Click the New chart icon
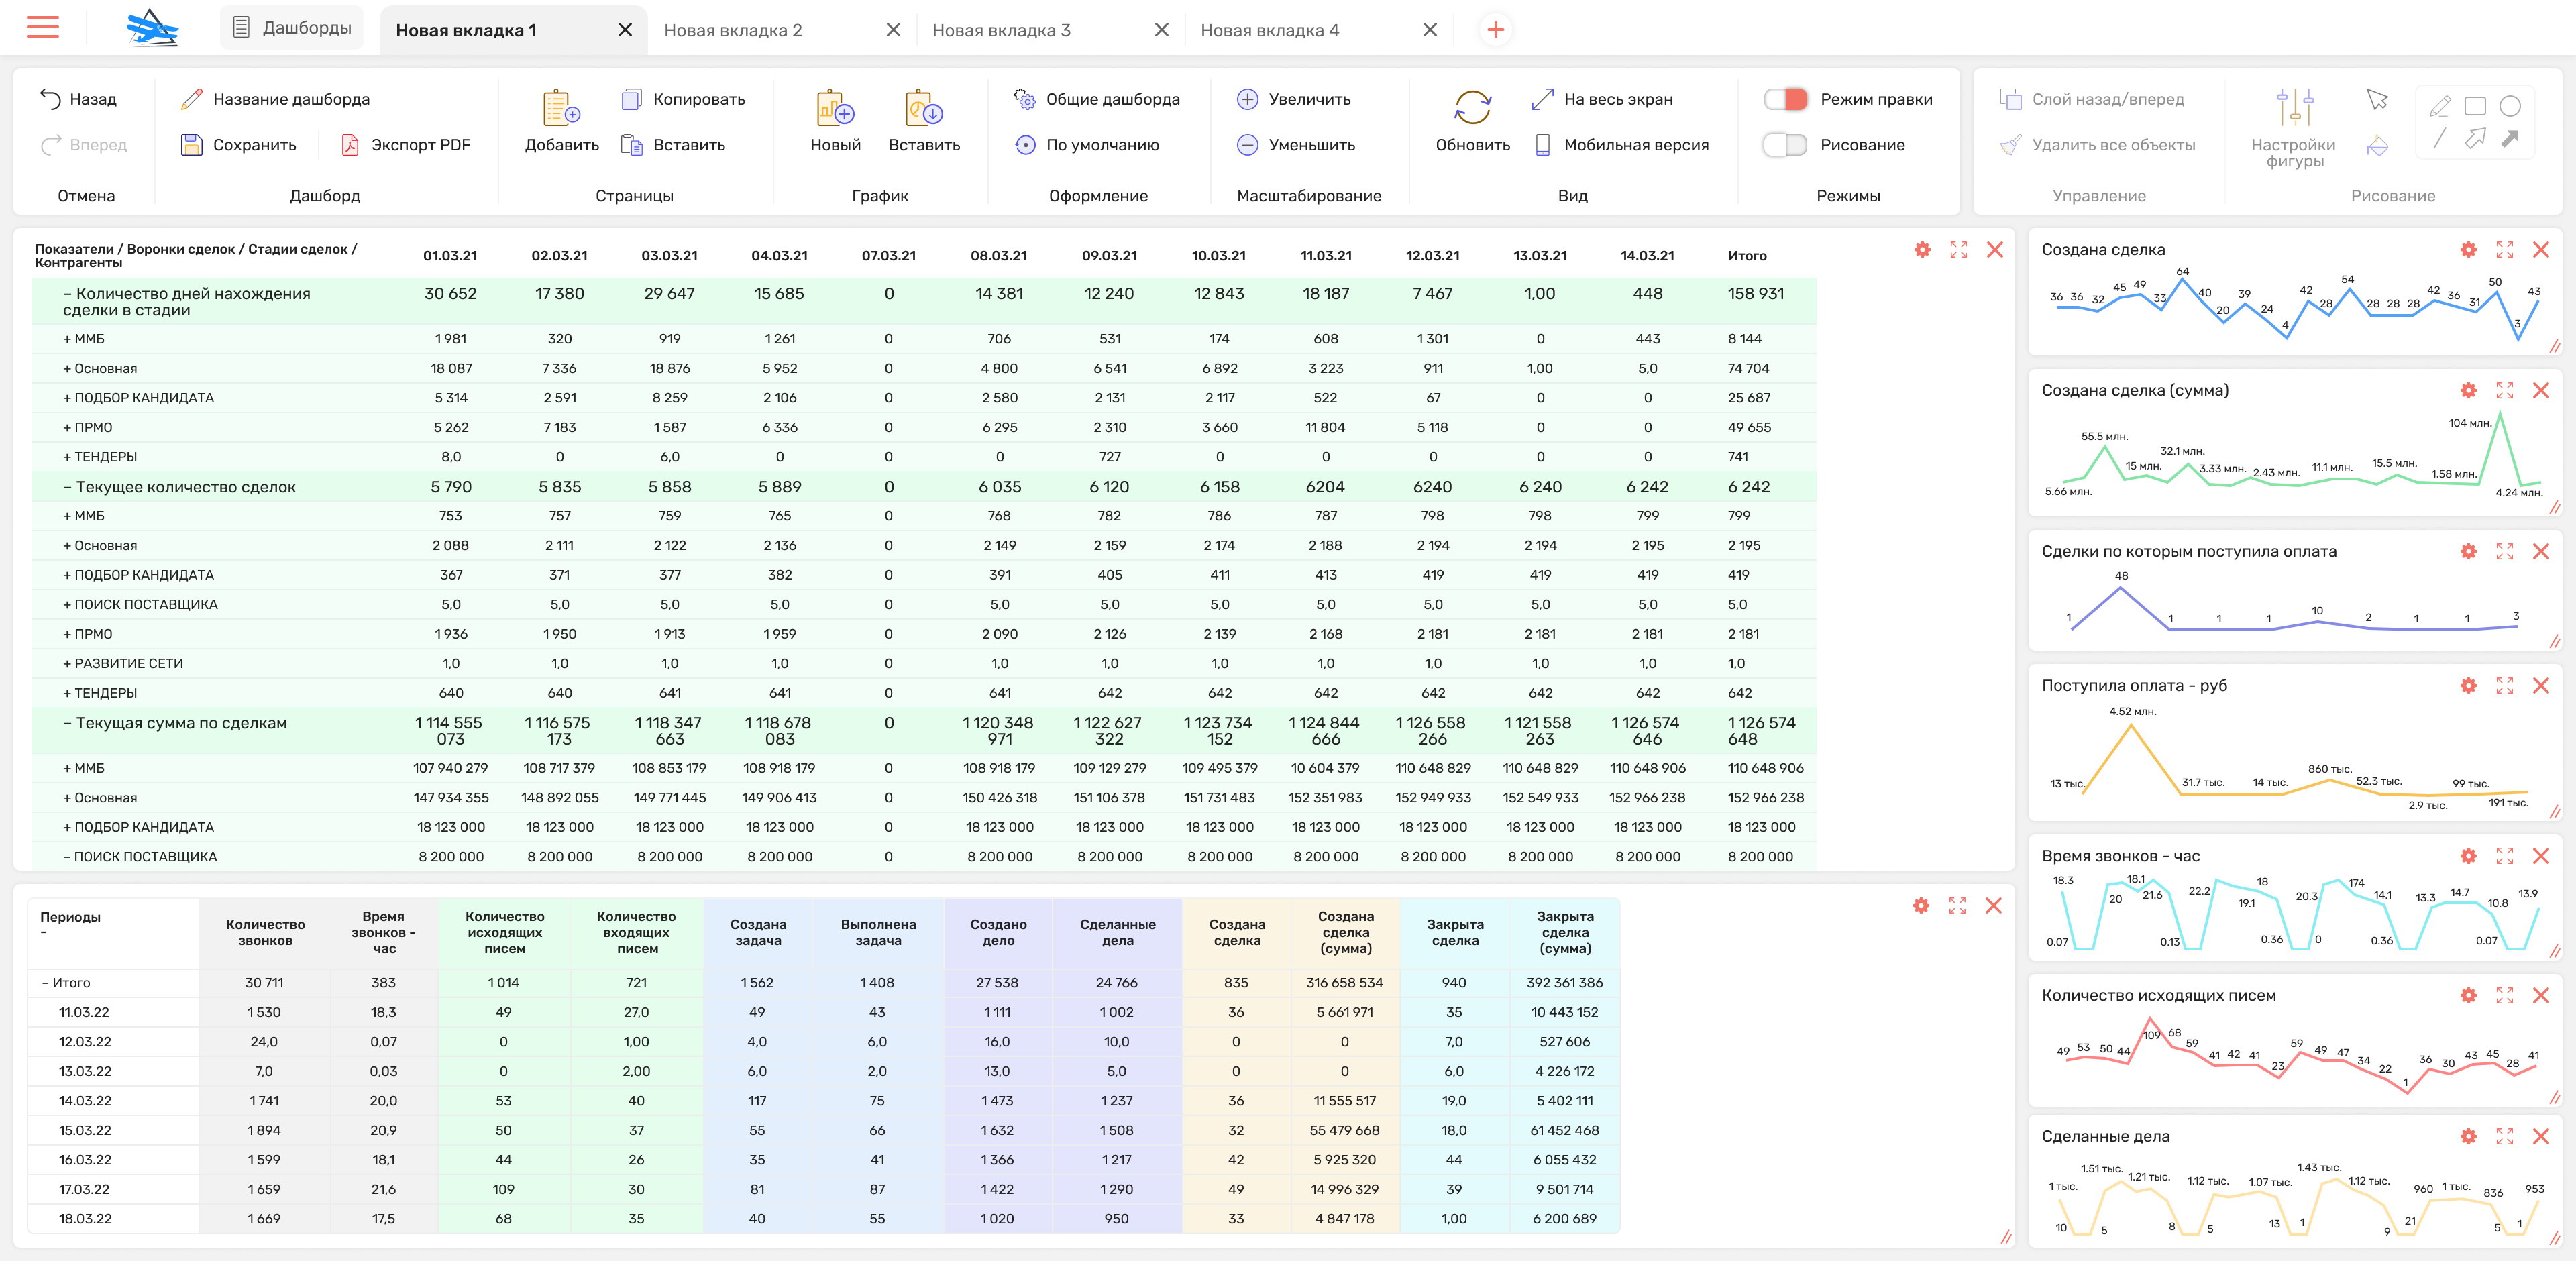 tap(834, 108)
